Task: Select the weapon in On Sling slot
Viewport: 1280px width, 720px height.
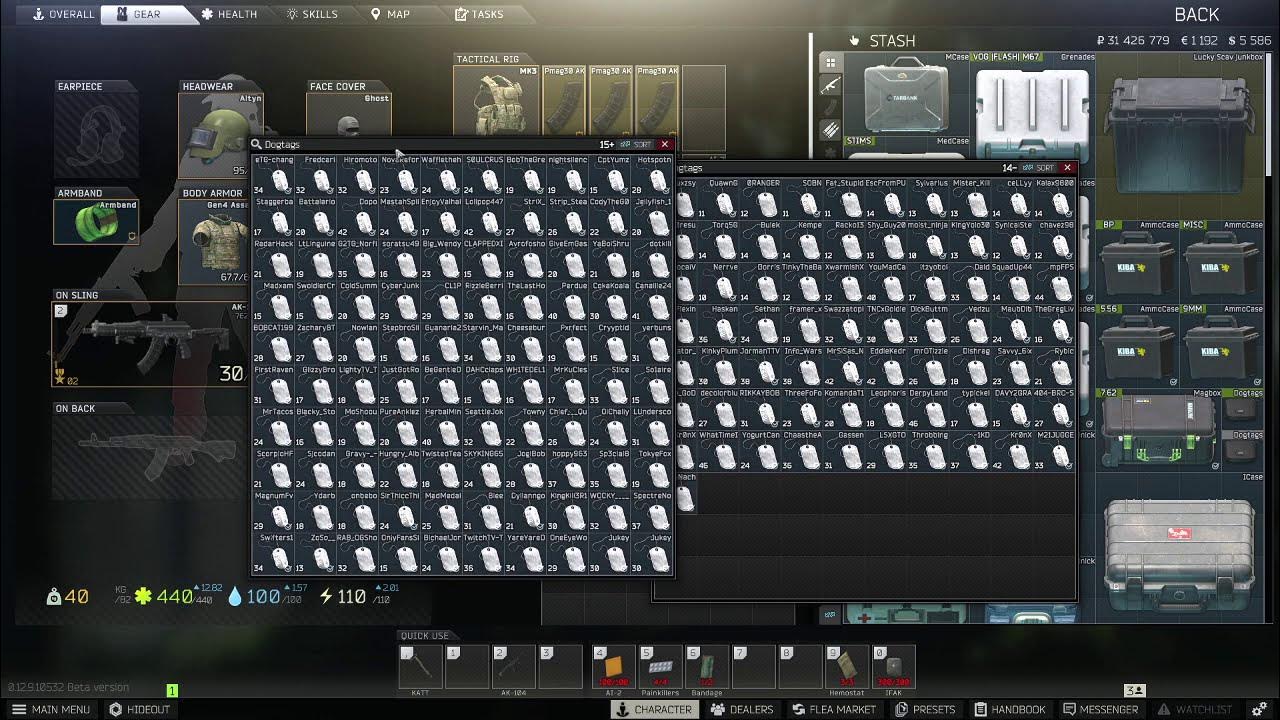Action: pyautogui.click(x=150, y=344)
